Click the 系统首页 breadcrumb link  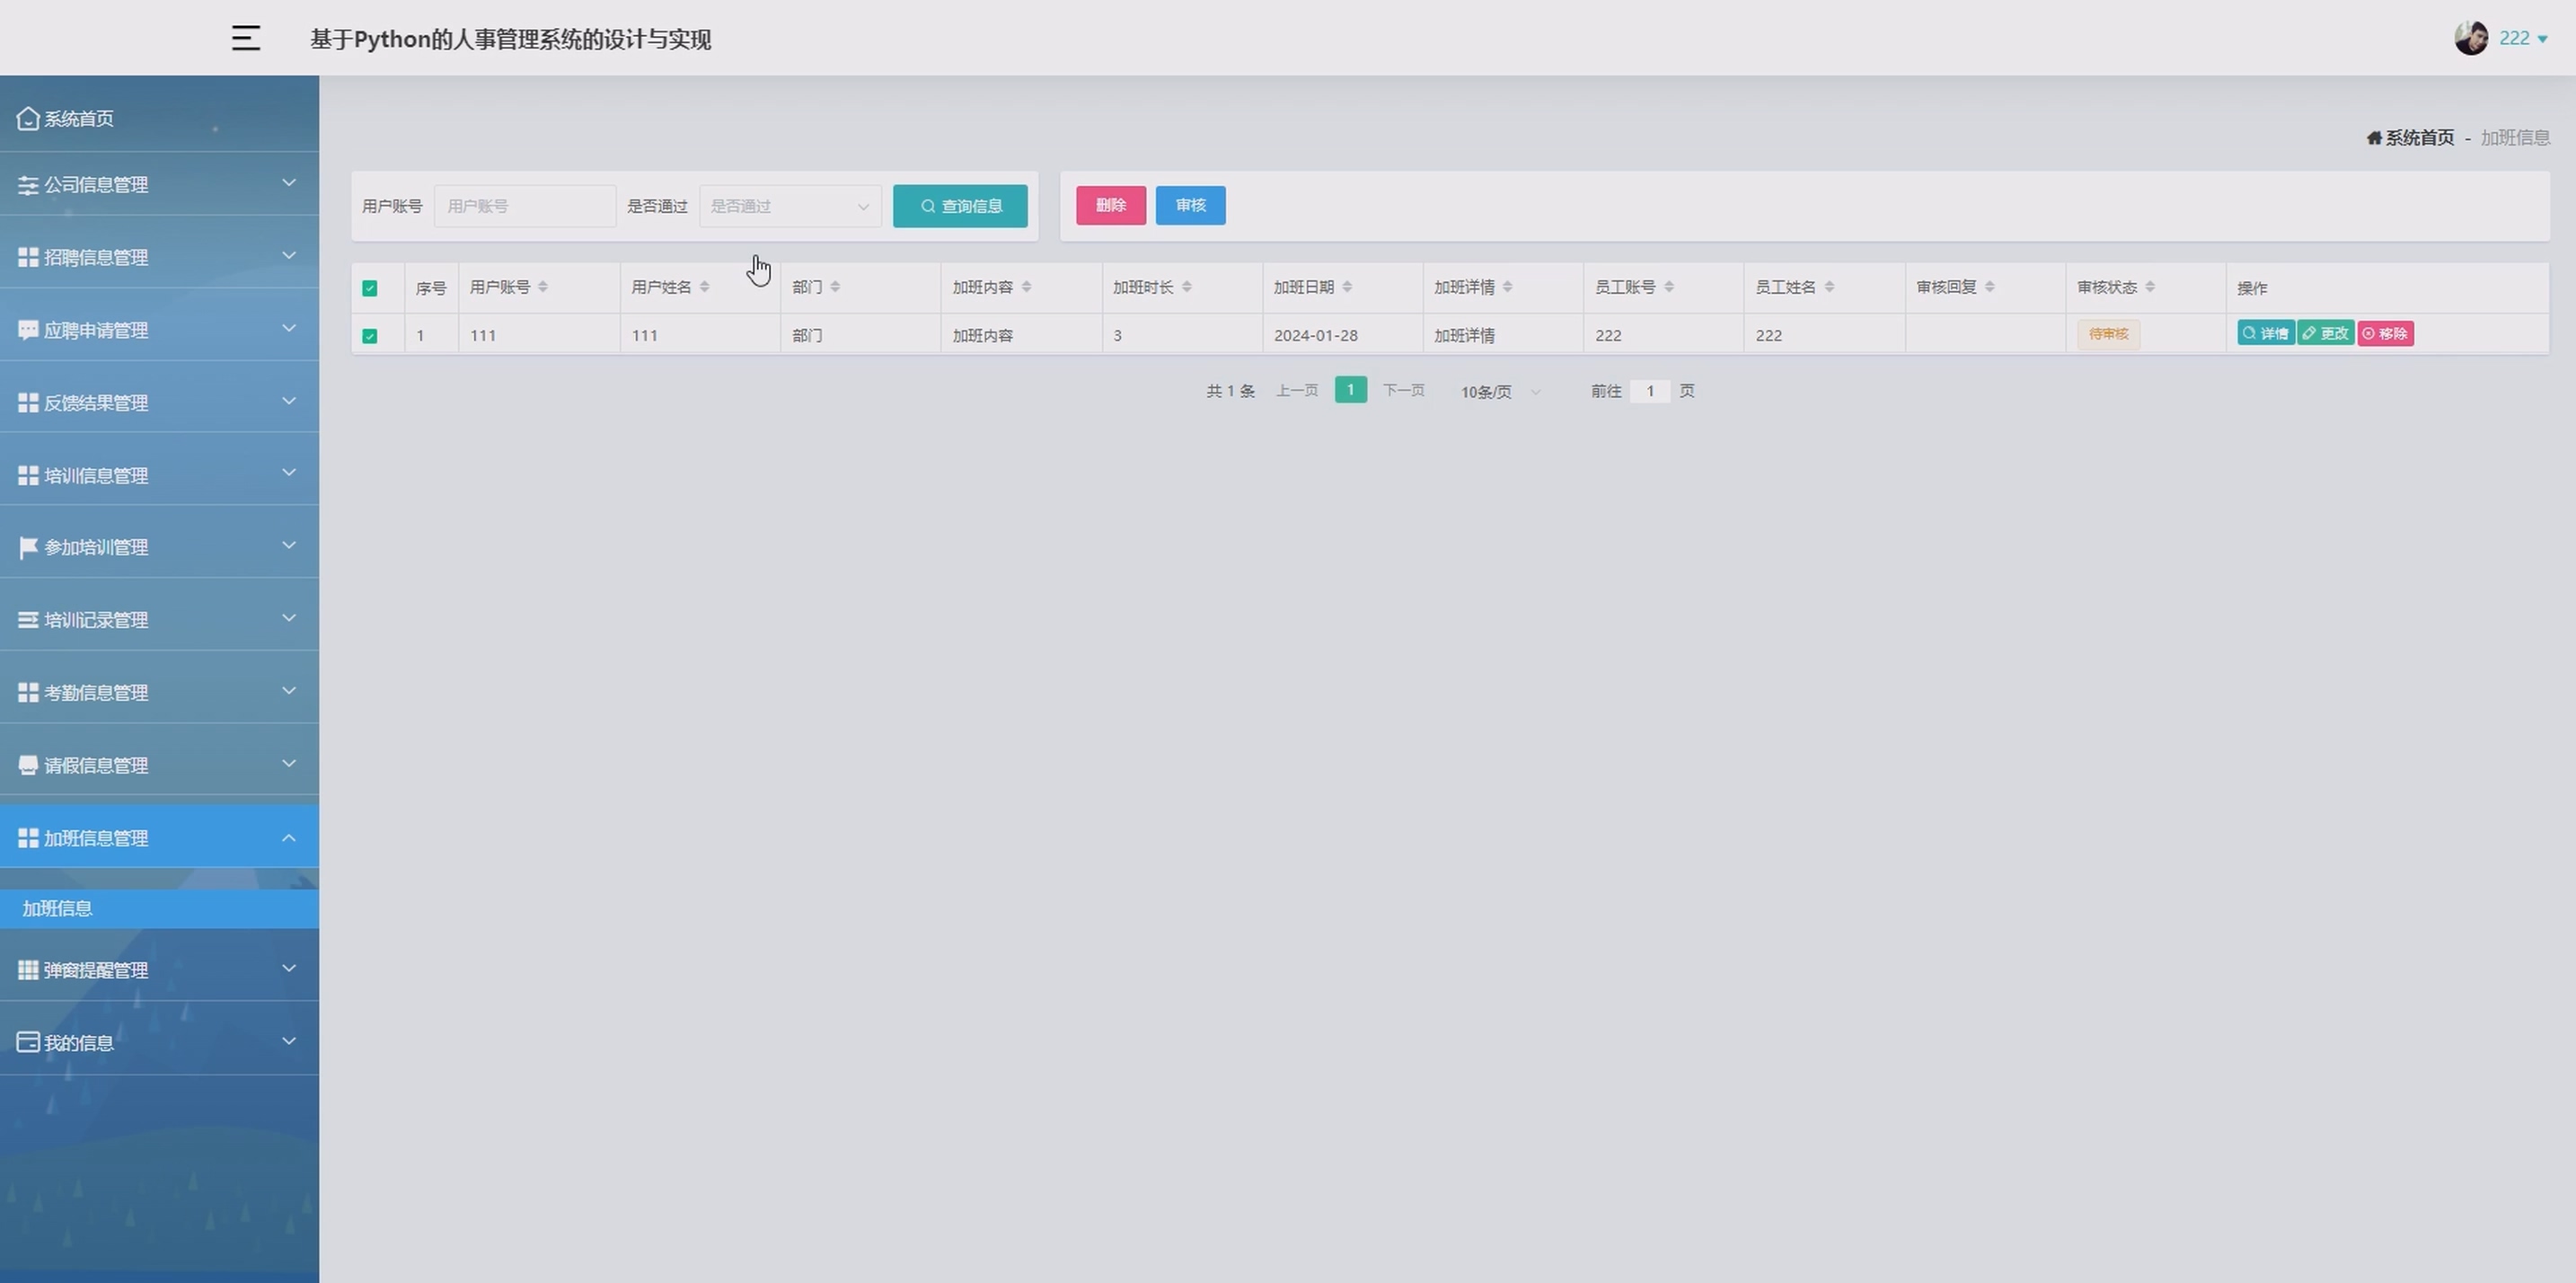pos(2420,137)
